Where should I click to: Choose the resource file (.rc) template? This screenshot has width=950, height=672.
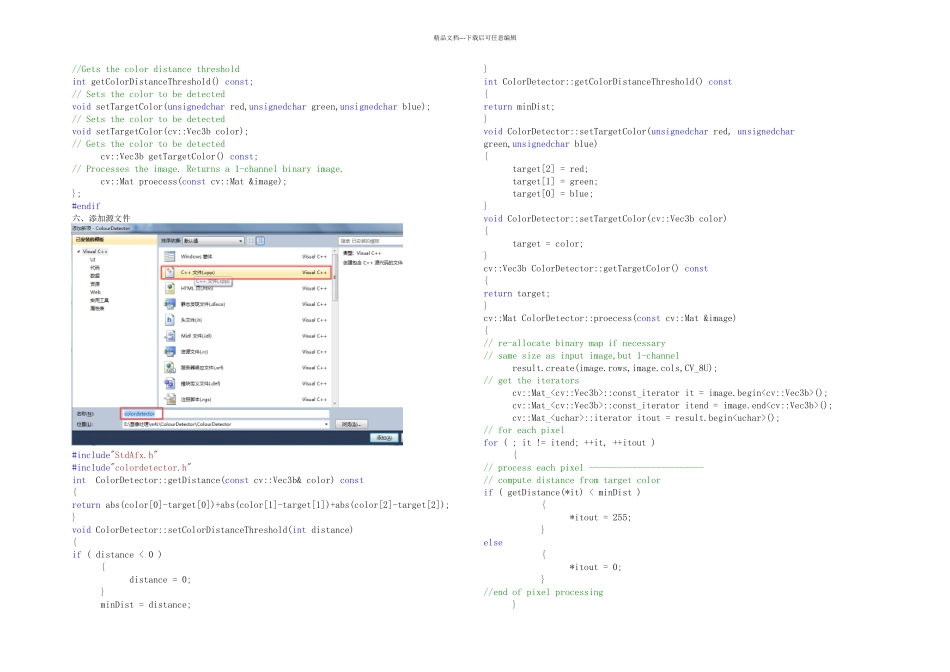(x=246, y=351)
